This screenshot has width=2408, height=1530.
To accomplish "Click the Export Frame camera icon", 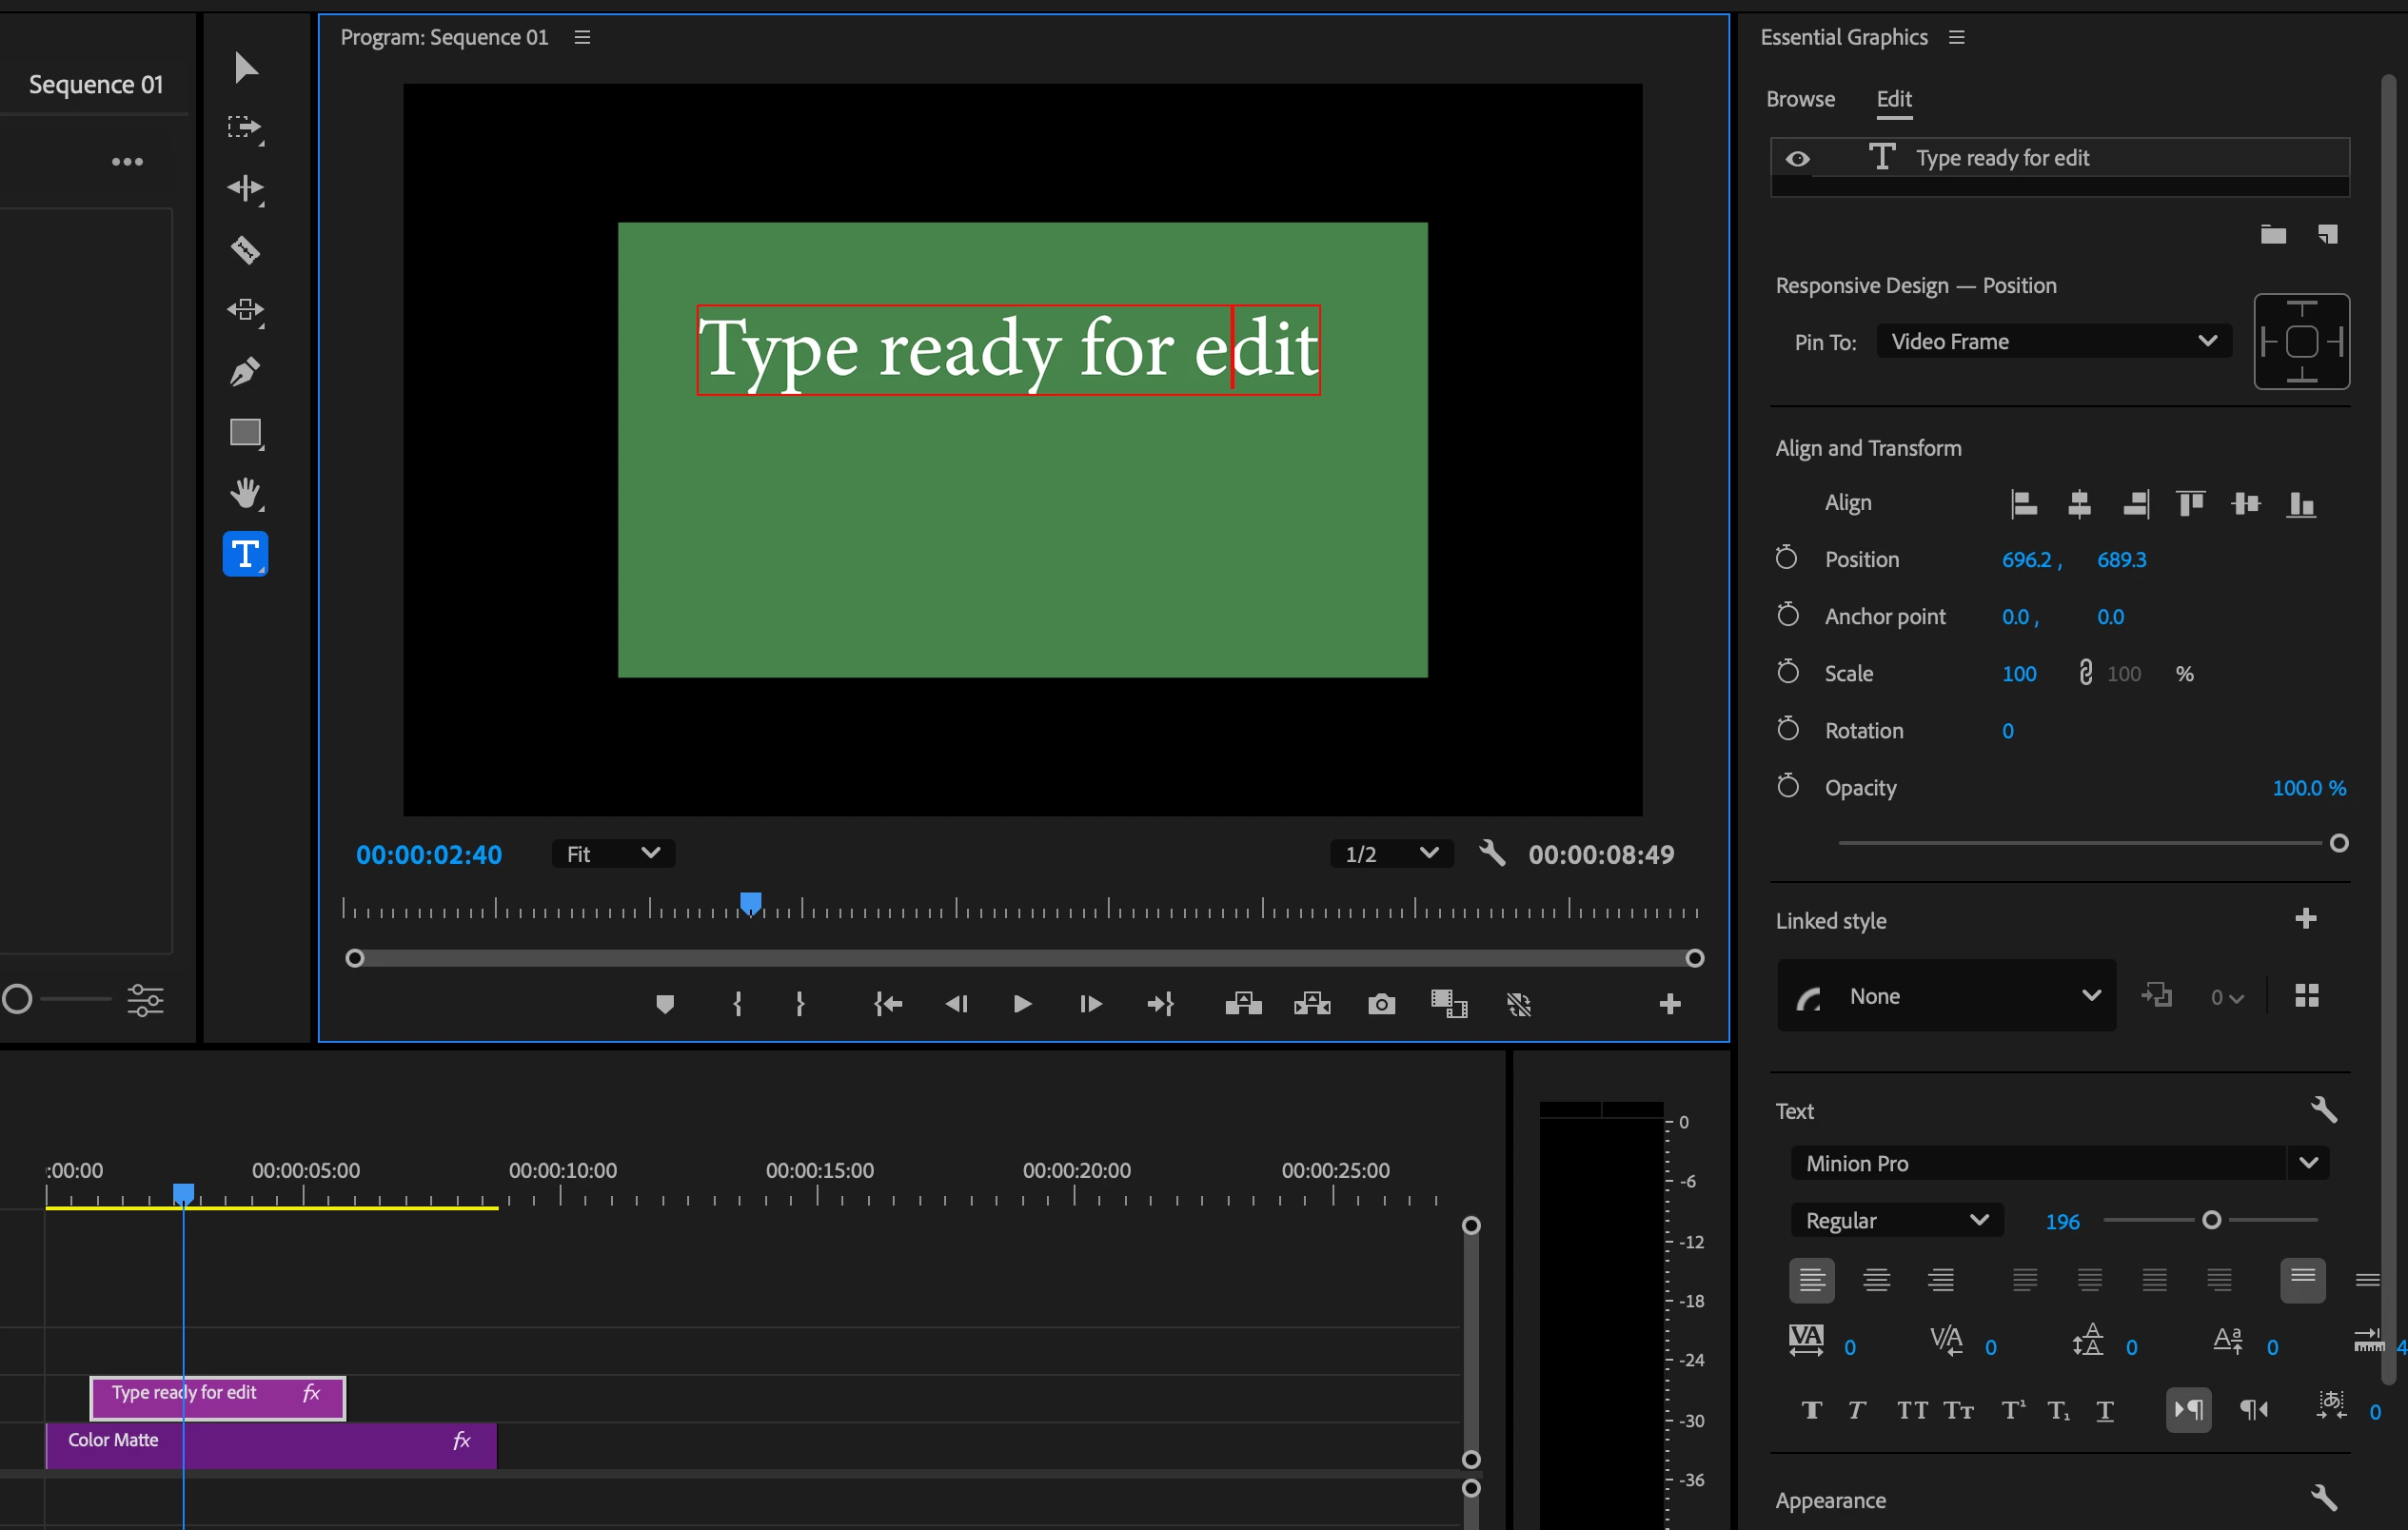I will (1381, 1004).
